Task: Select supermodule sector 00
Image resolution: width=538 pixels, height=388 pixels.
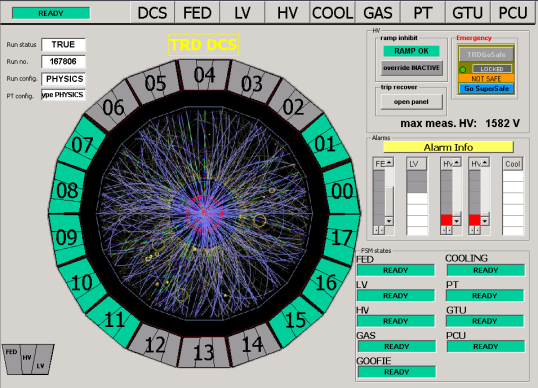Action: (x=341, y=190)
